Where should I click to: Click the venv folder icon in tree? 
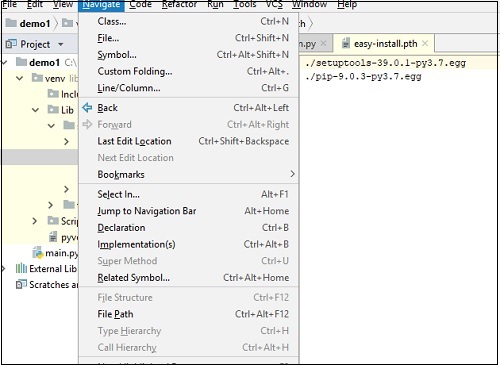(37, 78)
